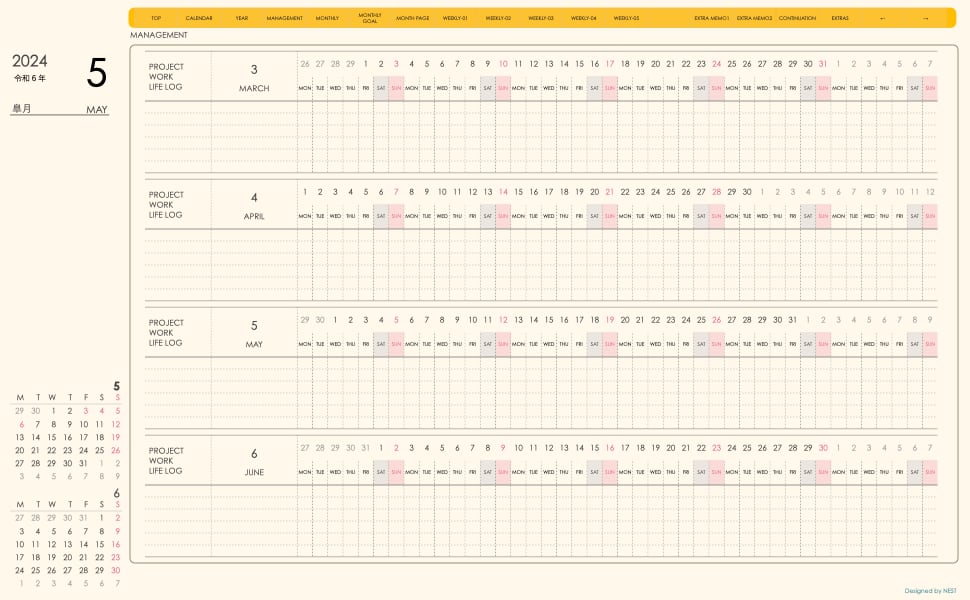
Task: Click day 16 in the JUNE tracker header
Action: click(x=610, y=448)
